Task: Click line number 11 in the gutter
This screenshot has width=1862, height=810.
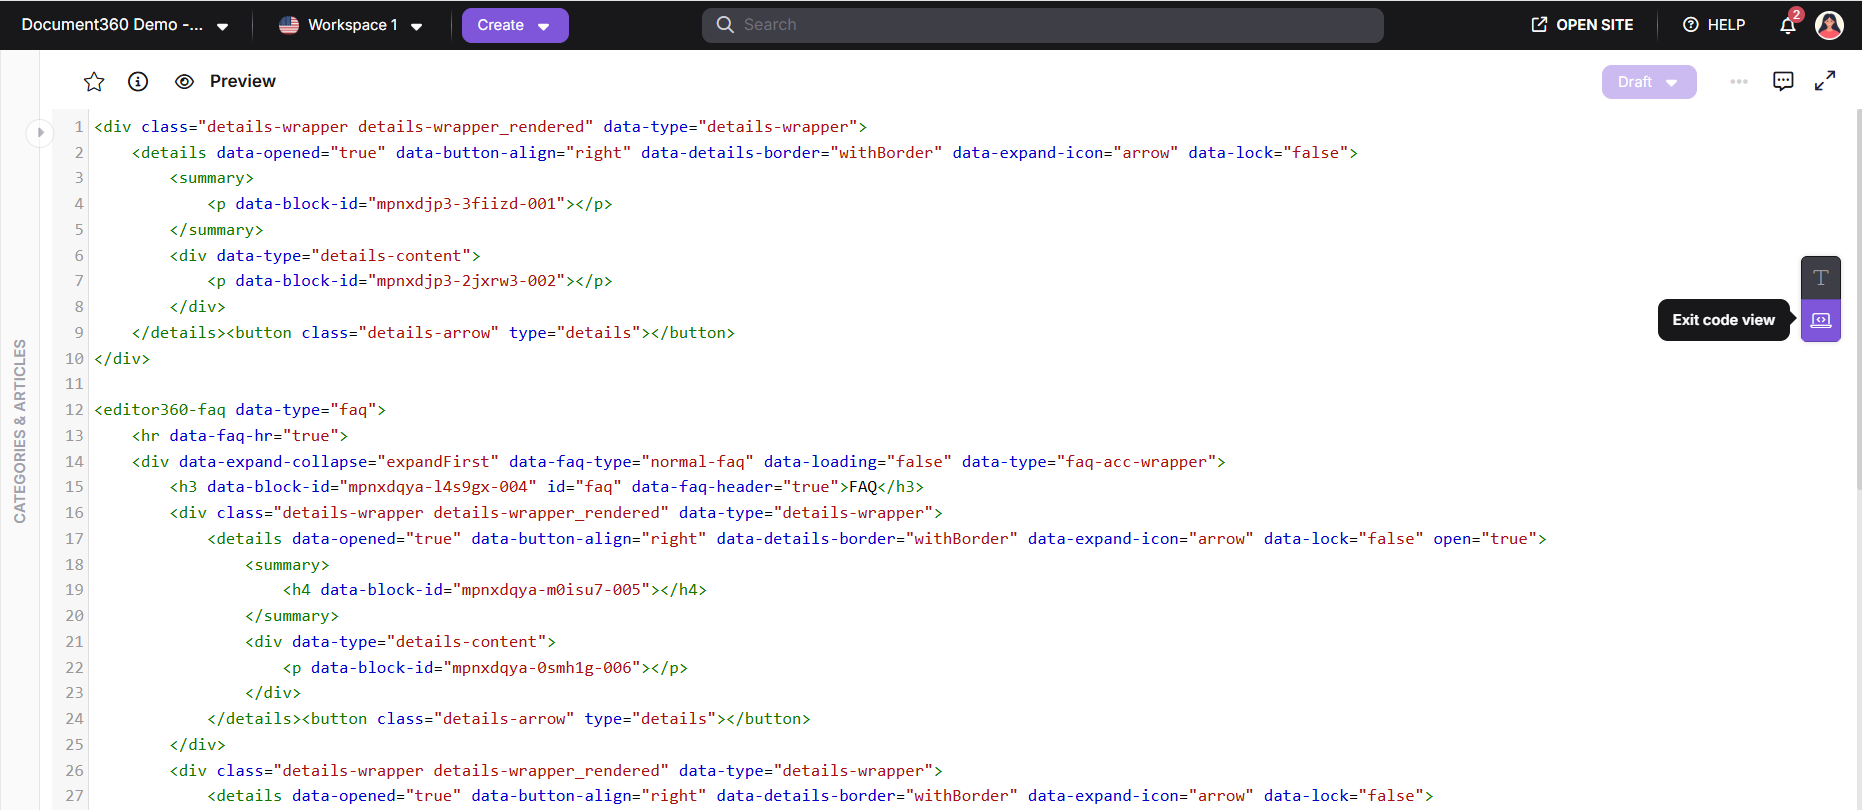Action: [x=74, y=384]
